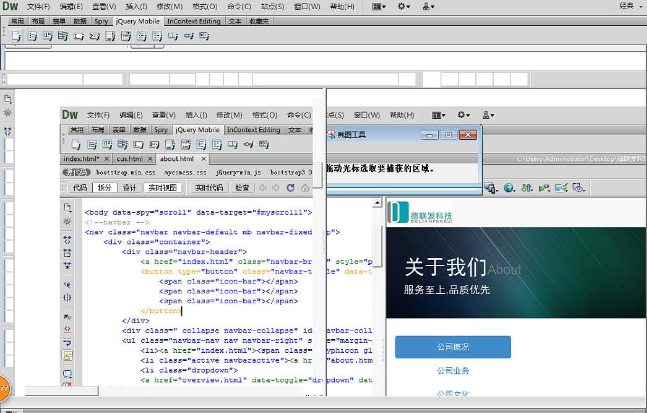647x413 pixels.
Task: Open the gear settings dropdown in top bar
Action: (404, 6)
